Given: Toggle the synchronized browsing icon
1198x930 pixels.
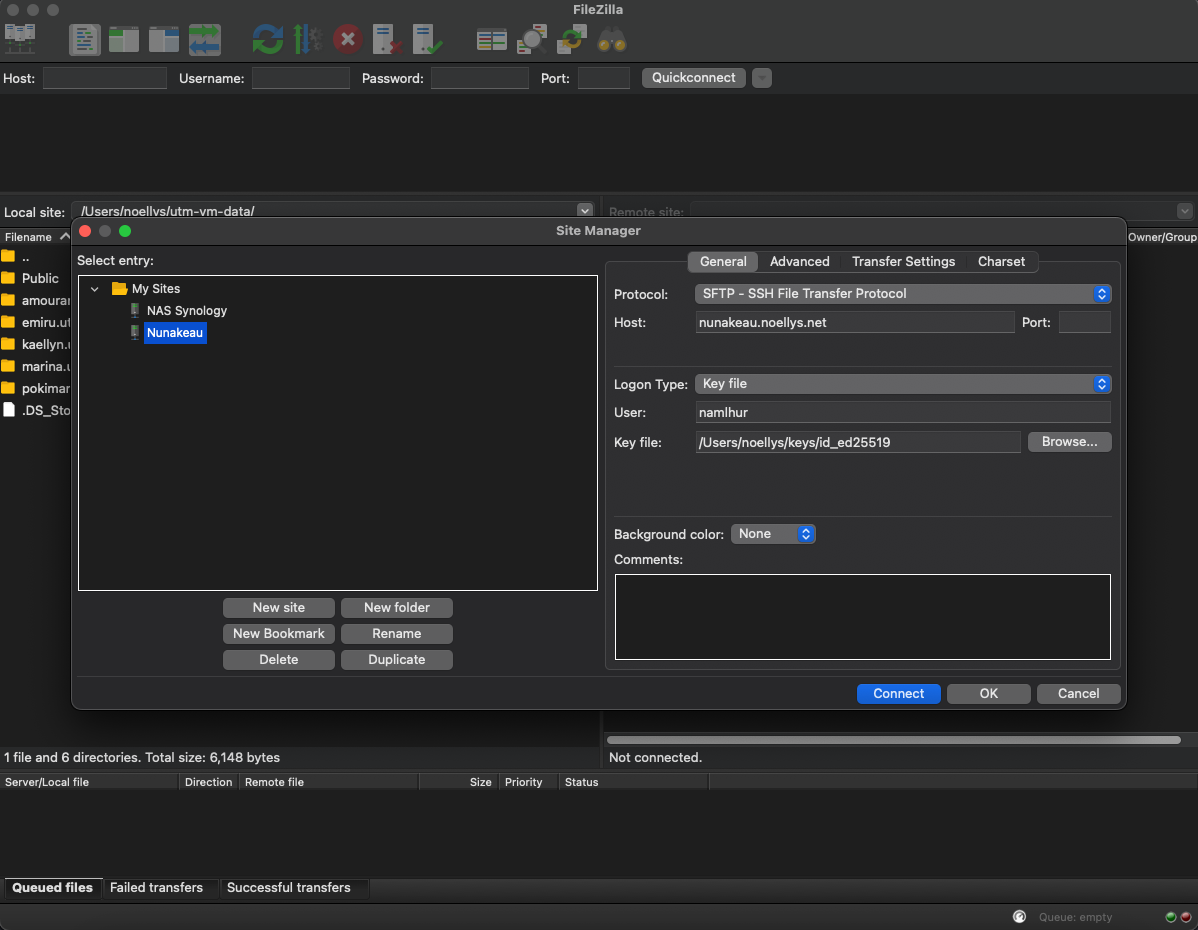Looking at the screenshot, I should [x=572, y=40].
